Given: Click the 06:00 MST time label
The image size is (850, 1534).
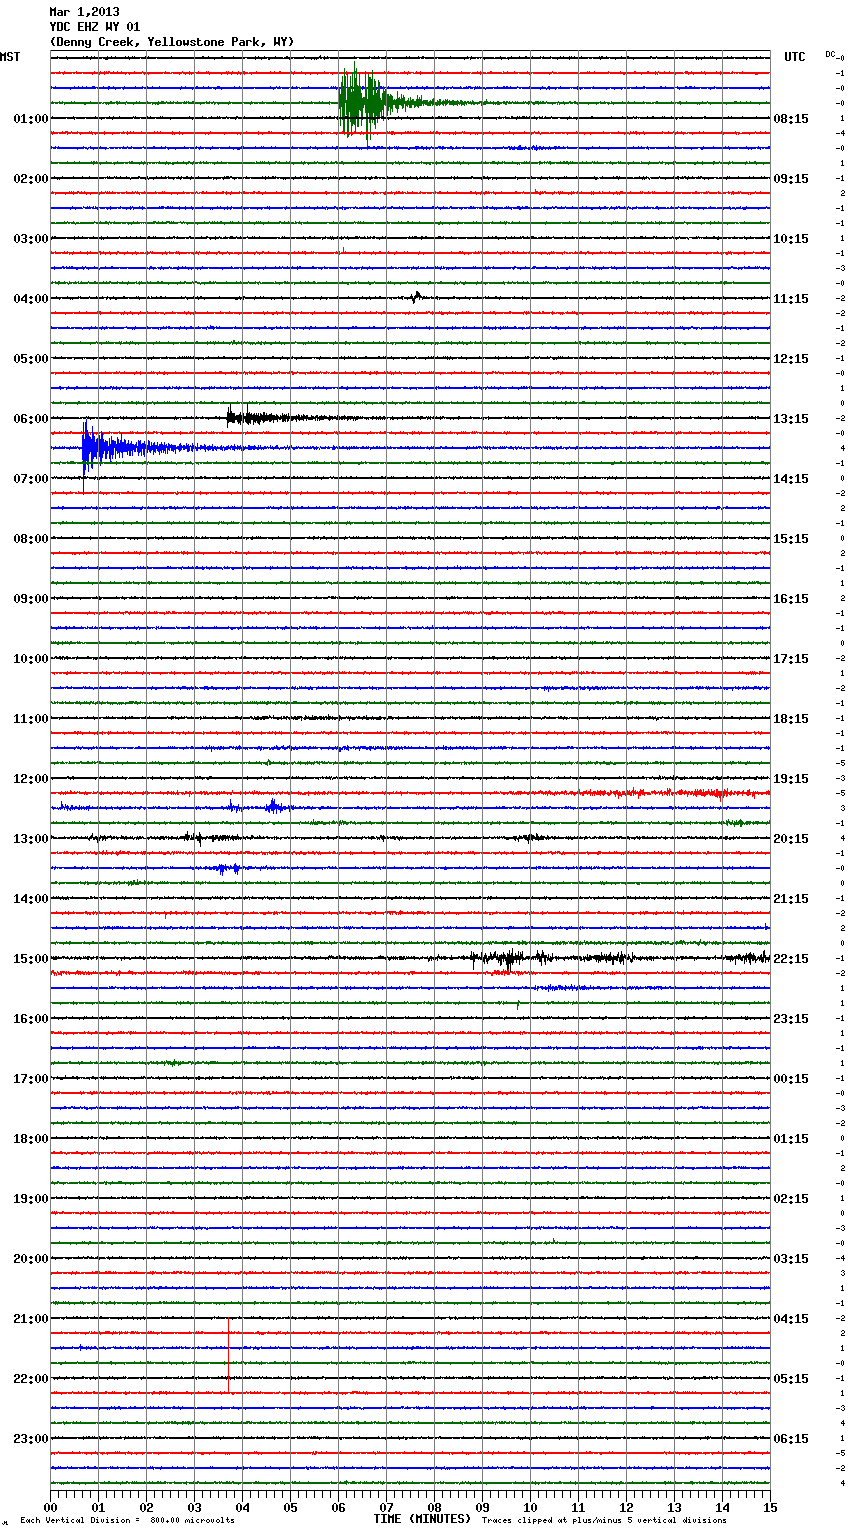Looking at the screenshot, I should [x=31, y=419].
